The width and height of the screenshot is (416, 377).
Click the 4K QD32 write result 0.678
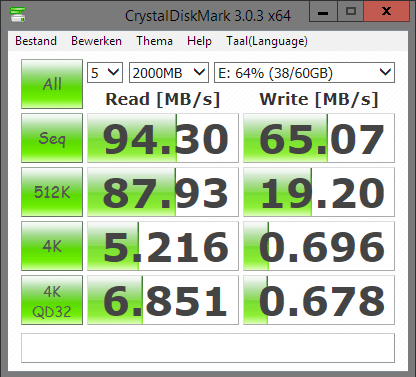pos(319,300)
